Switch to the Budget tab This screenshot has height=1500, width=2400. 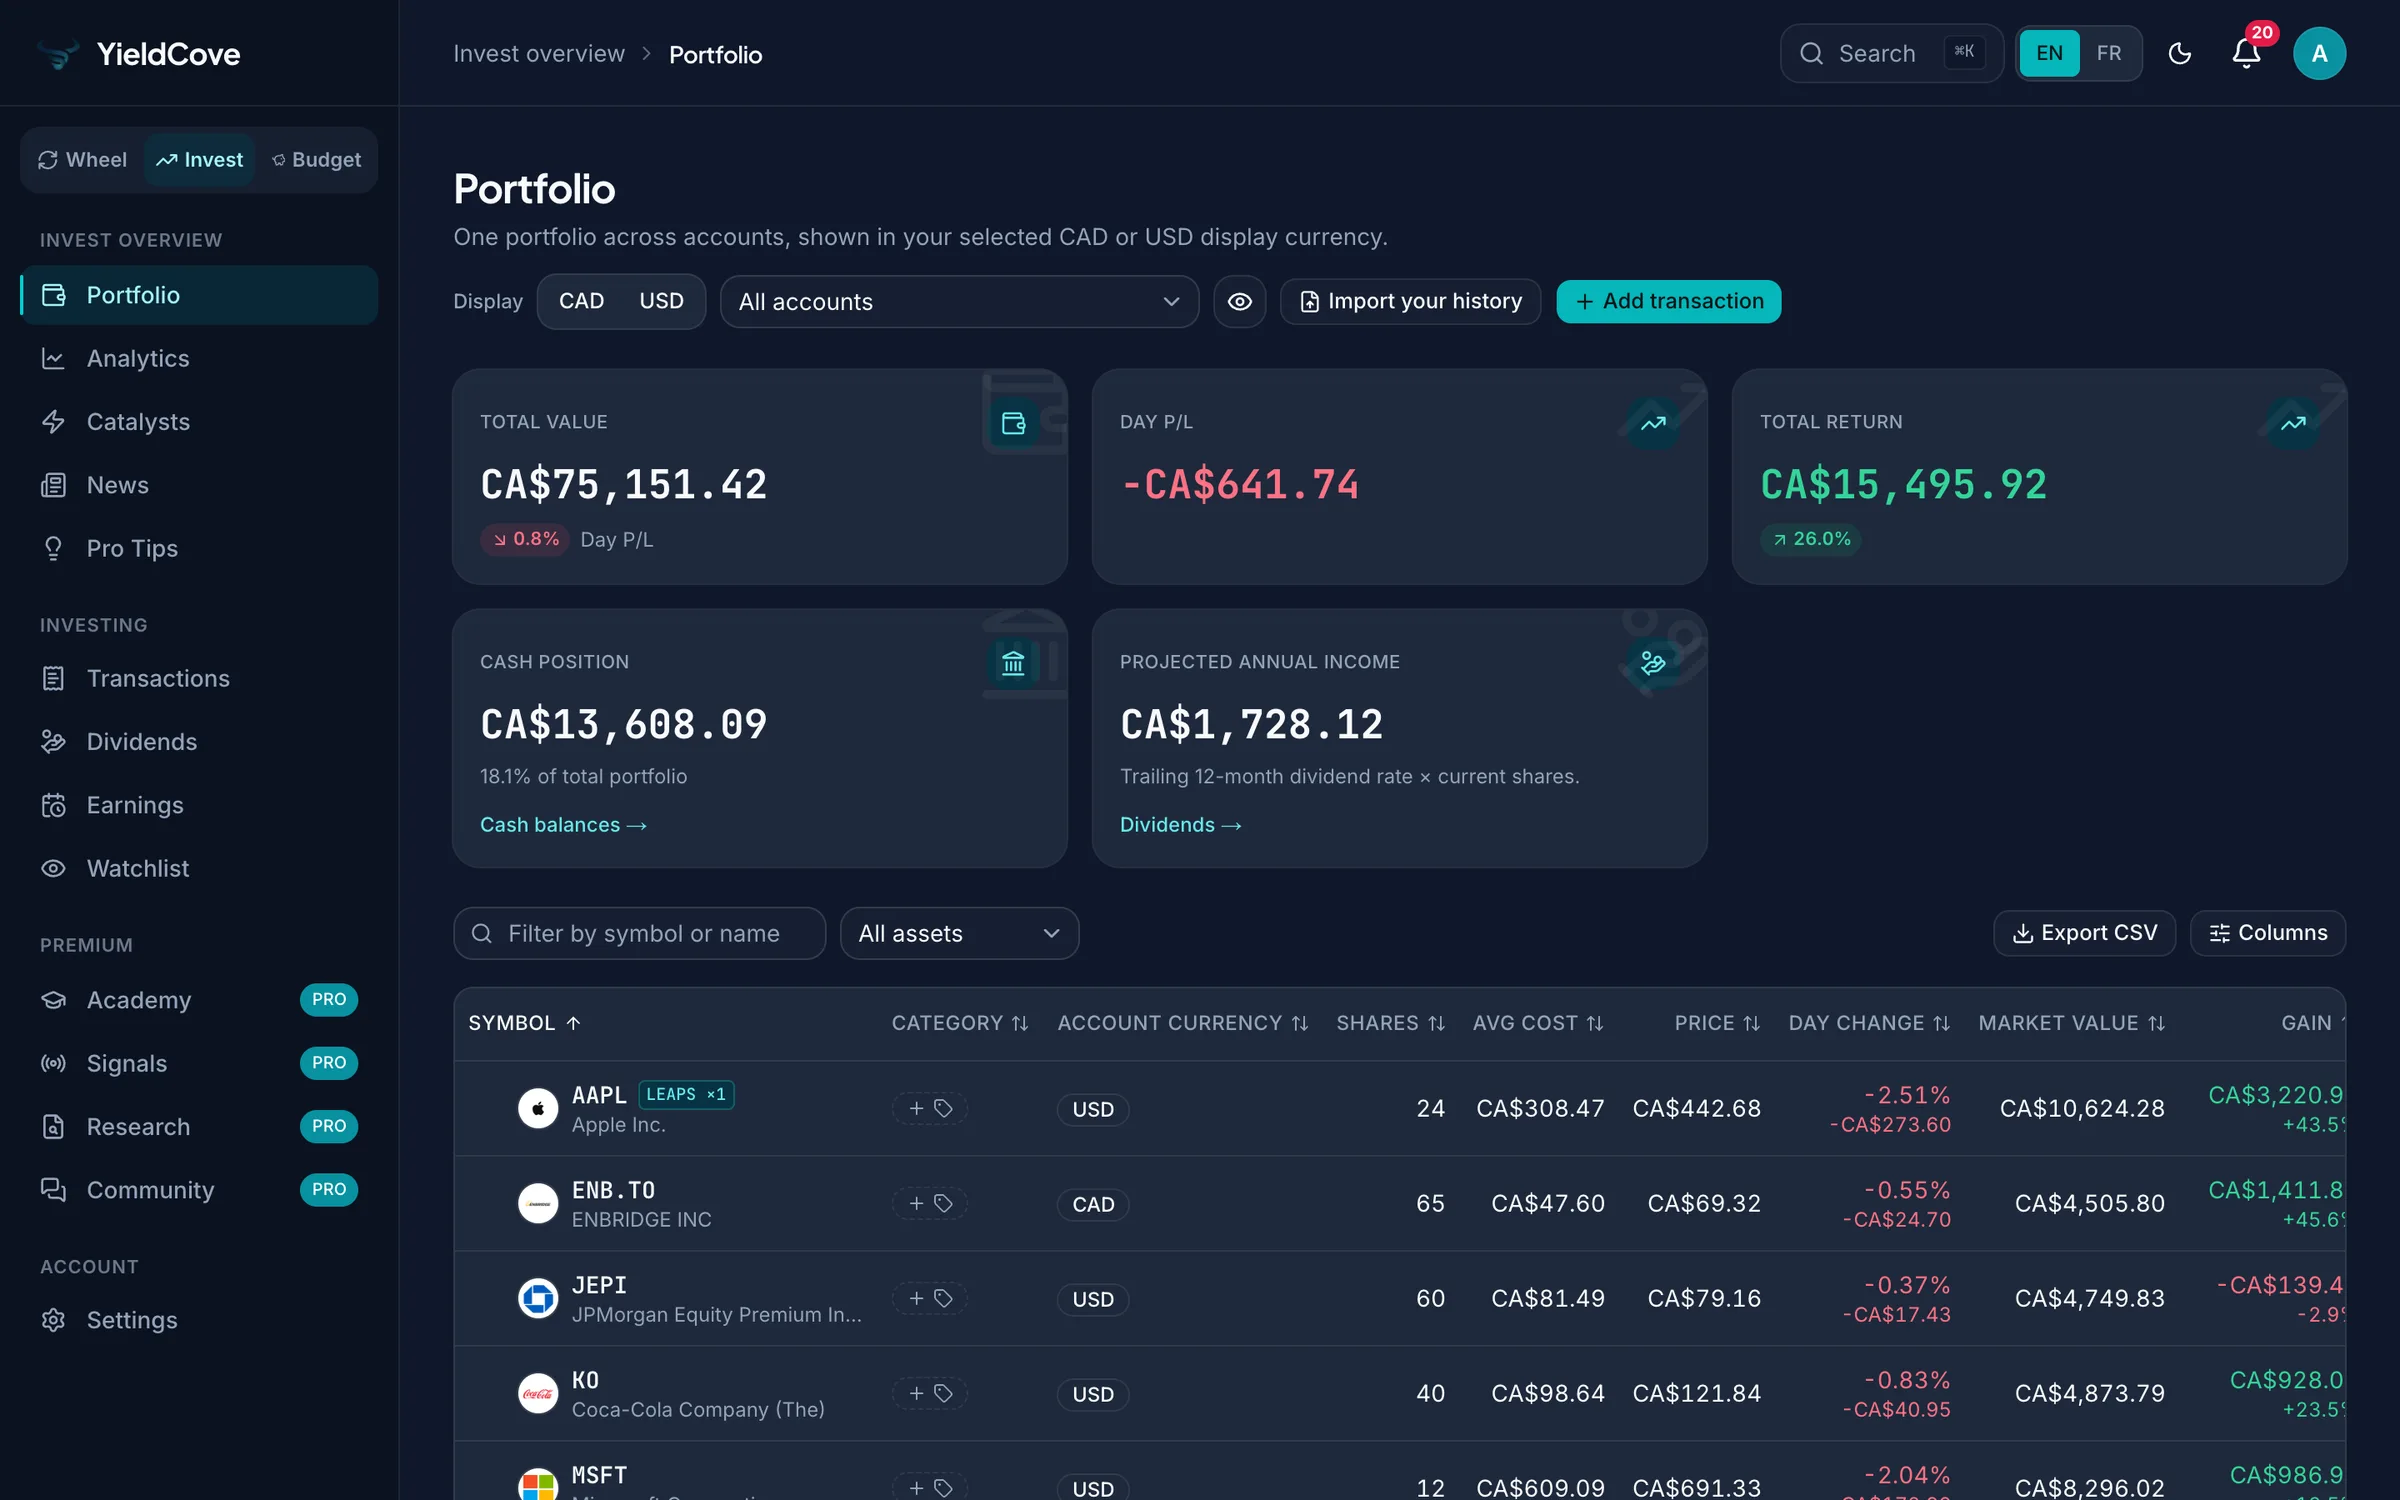pyautogui.click(x=316, y=159)
